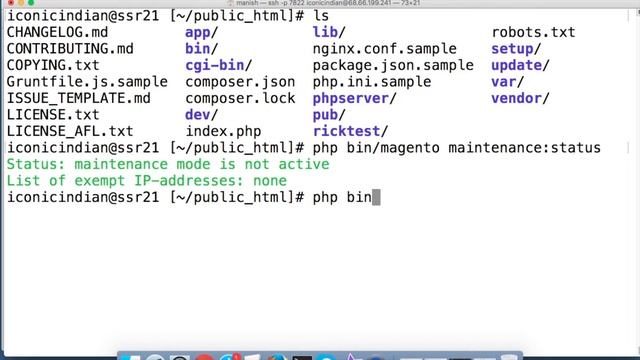Click the 'List of exempt IP-addresses: none' line
Viewport: 640px width, 360px height.
(x=147, y=180)
